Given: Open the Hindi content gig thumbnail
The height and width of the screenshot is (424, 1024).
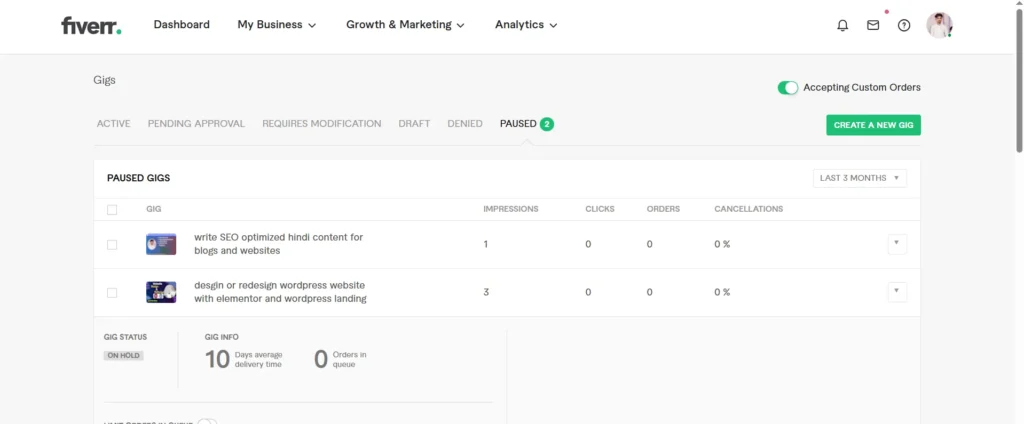Looking at the screenshot, I should click(x=161, y=244).
